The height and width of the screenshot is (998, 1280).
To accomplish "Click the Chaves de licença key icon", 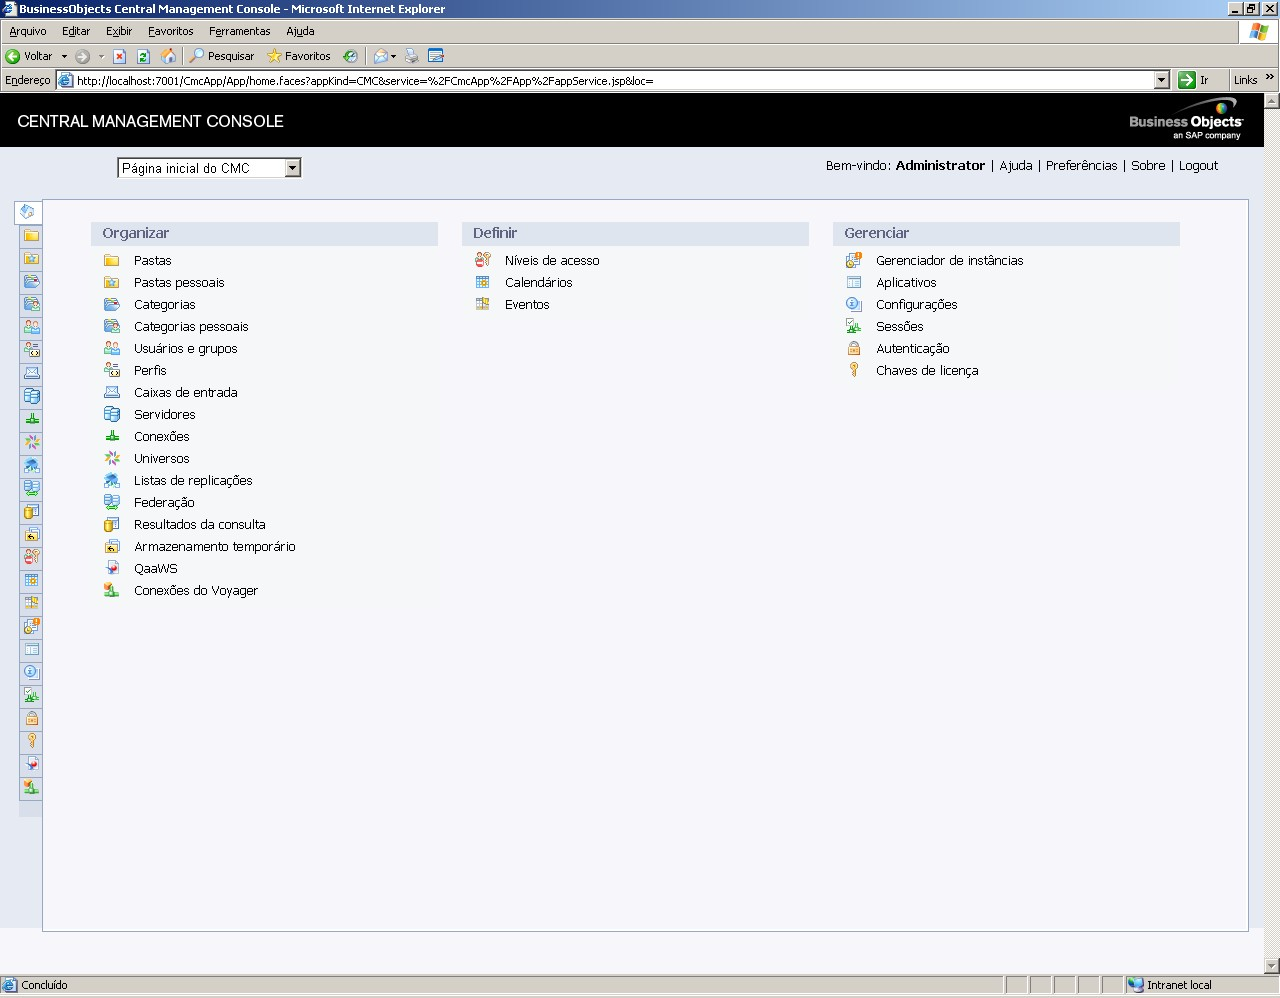I will [x=854, y=371].
